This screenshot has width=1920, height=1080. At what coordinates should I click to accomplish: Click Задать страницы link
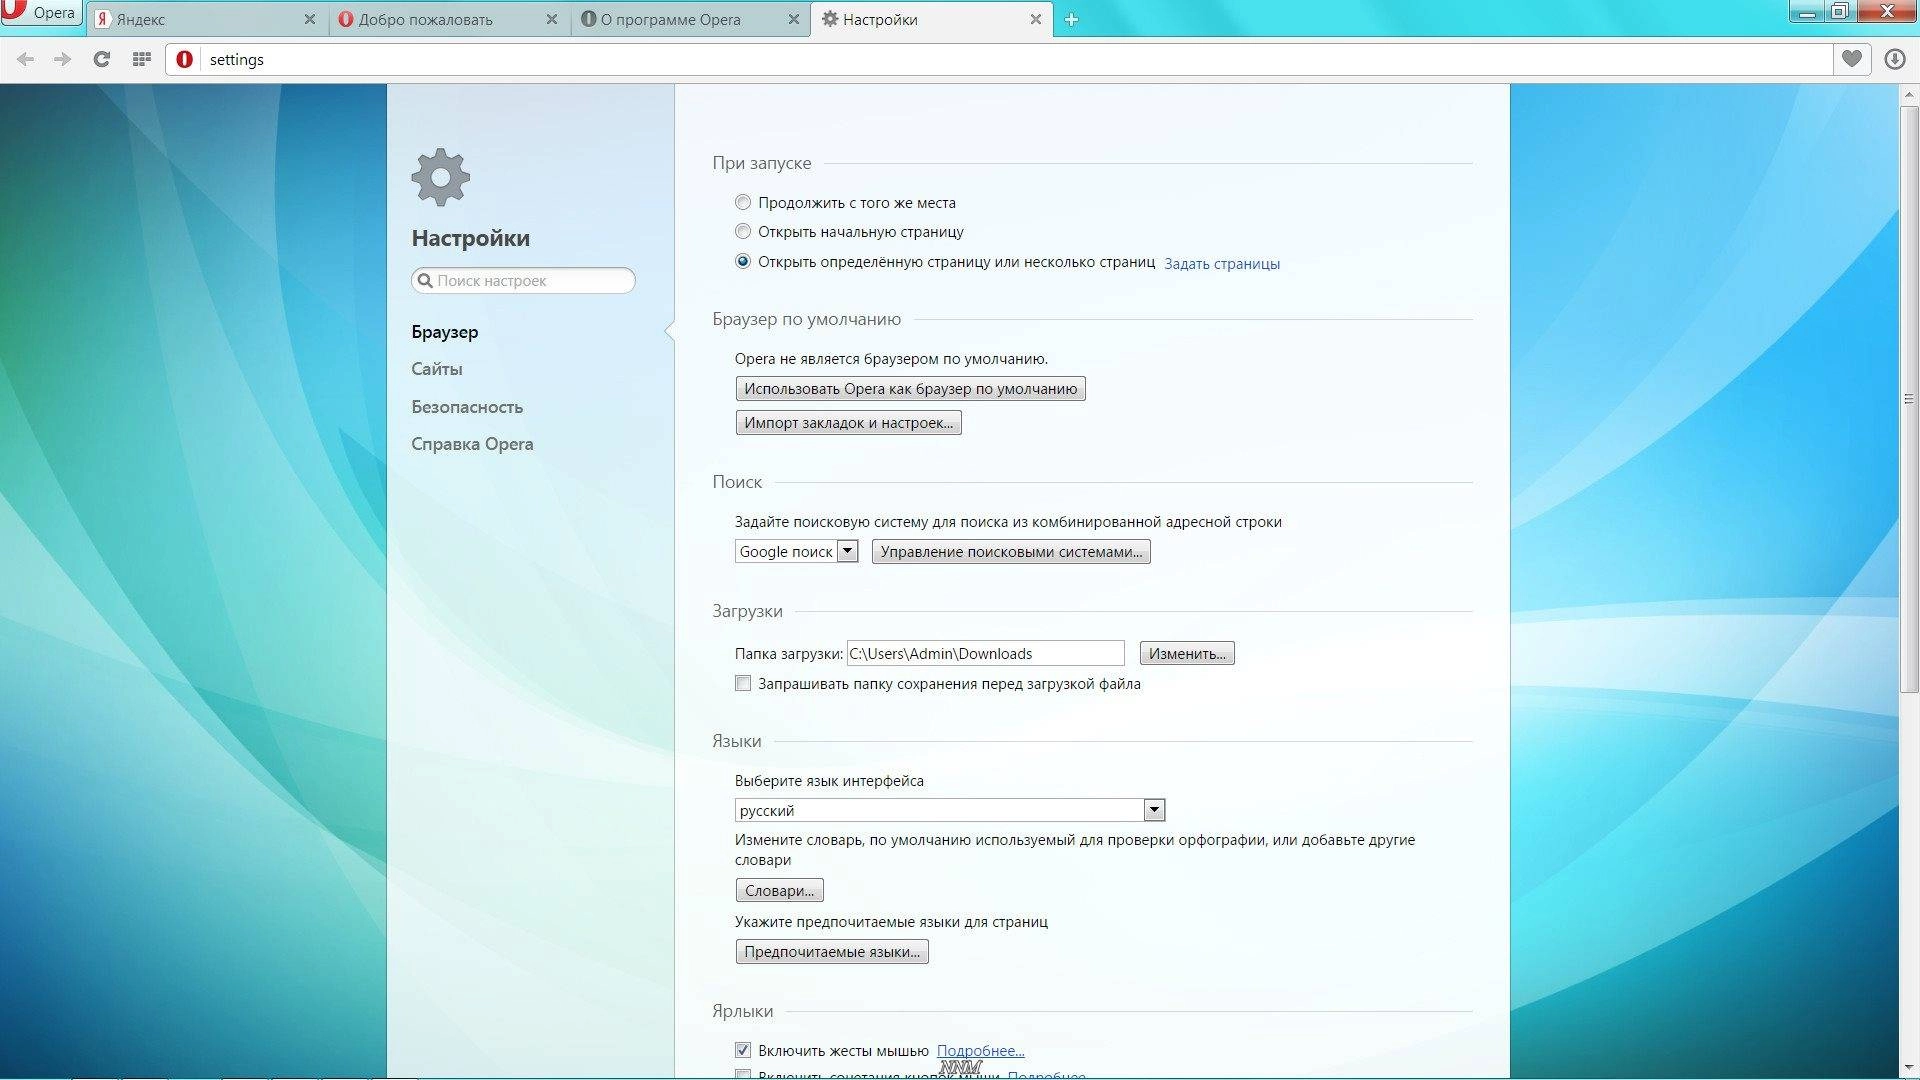pyautogui.click(x=1222, y=264)
